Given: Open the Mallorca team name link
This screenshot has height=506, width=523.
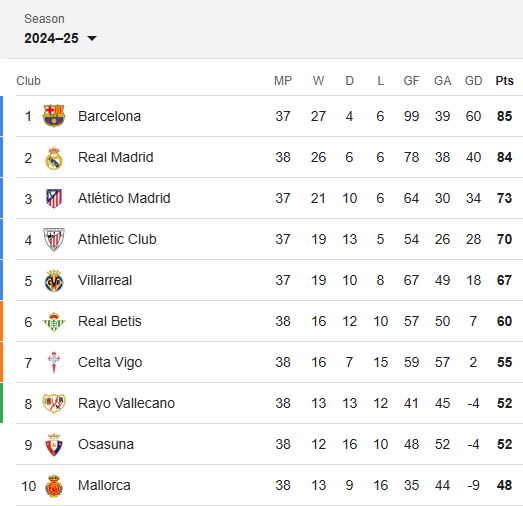Looking at the screenshot, I should pyautogui.click(x=104, y=485).
